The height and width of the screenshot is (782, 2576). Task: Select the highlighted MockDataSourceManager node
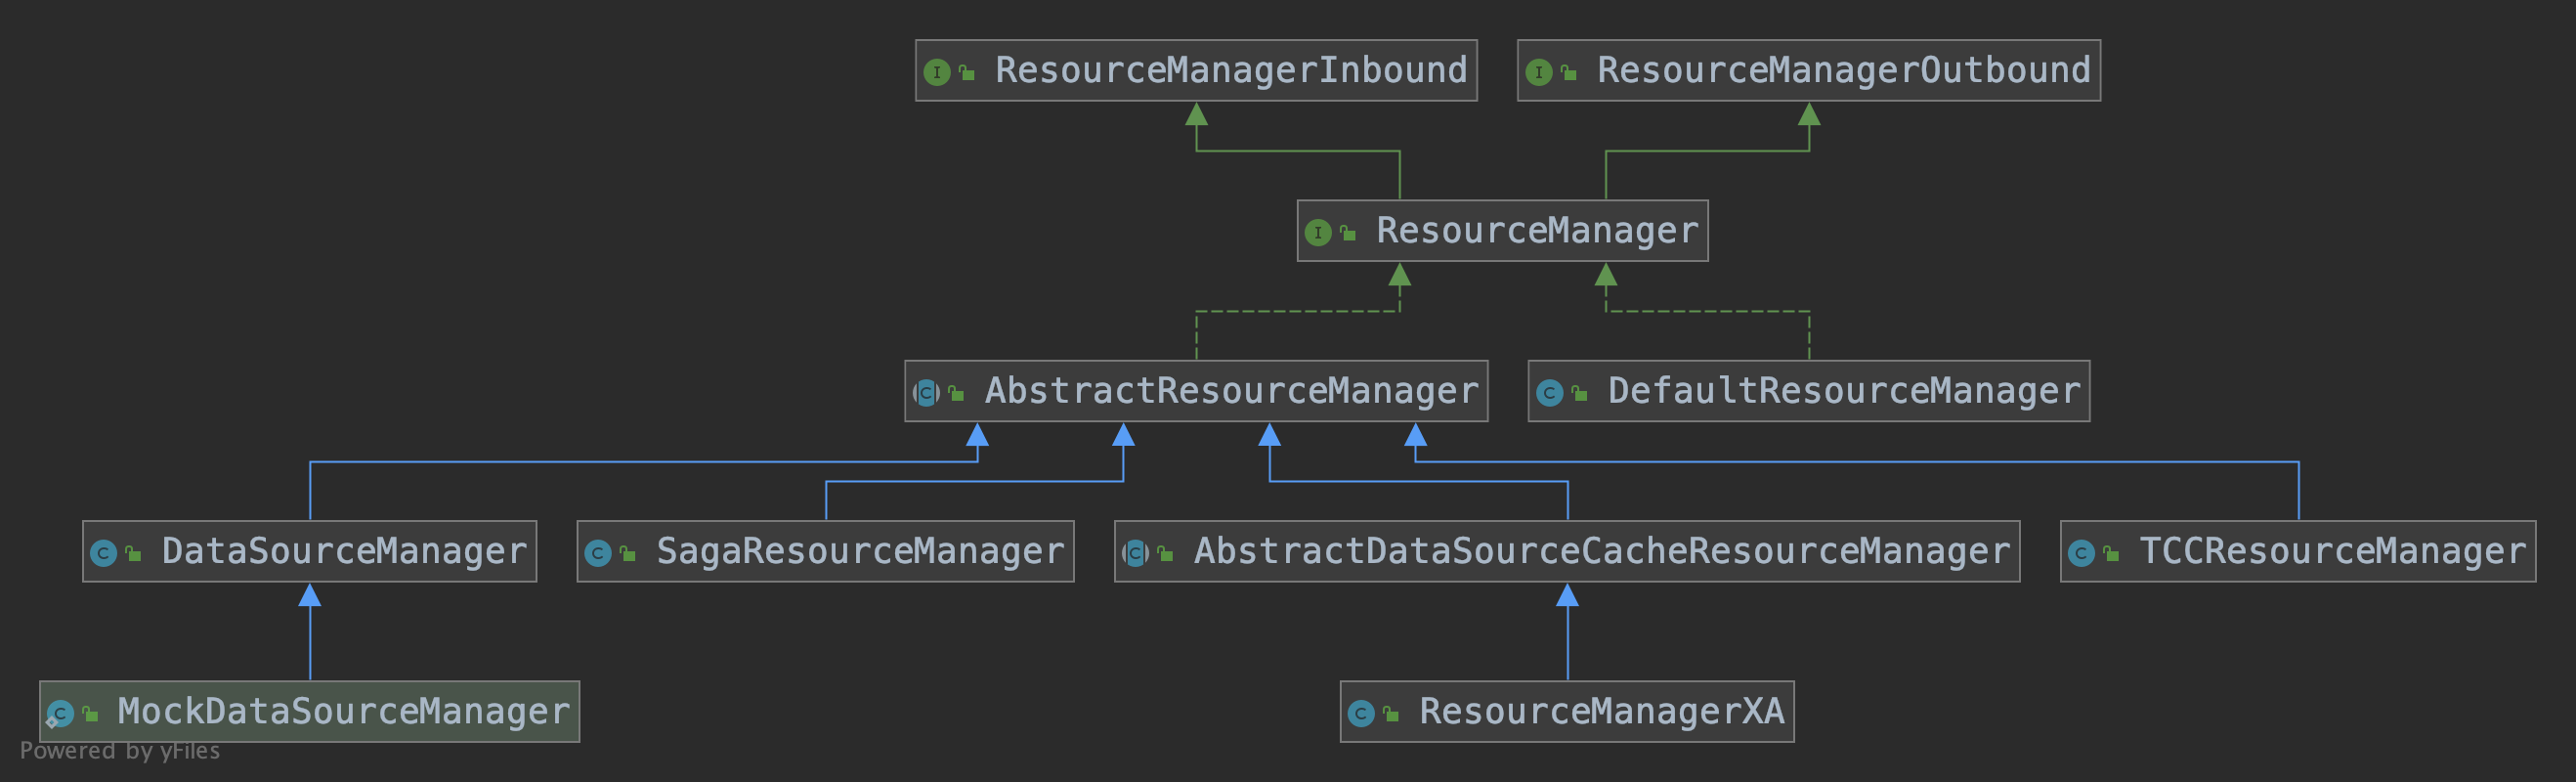(342, 711)
